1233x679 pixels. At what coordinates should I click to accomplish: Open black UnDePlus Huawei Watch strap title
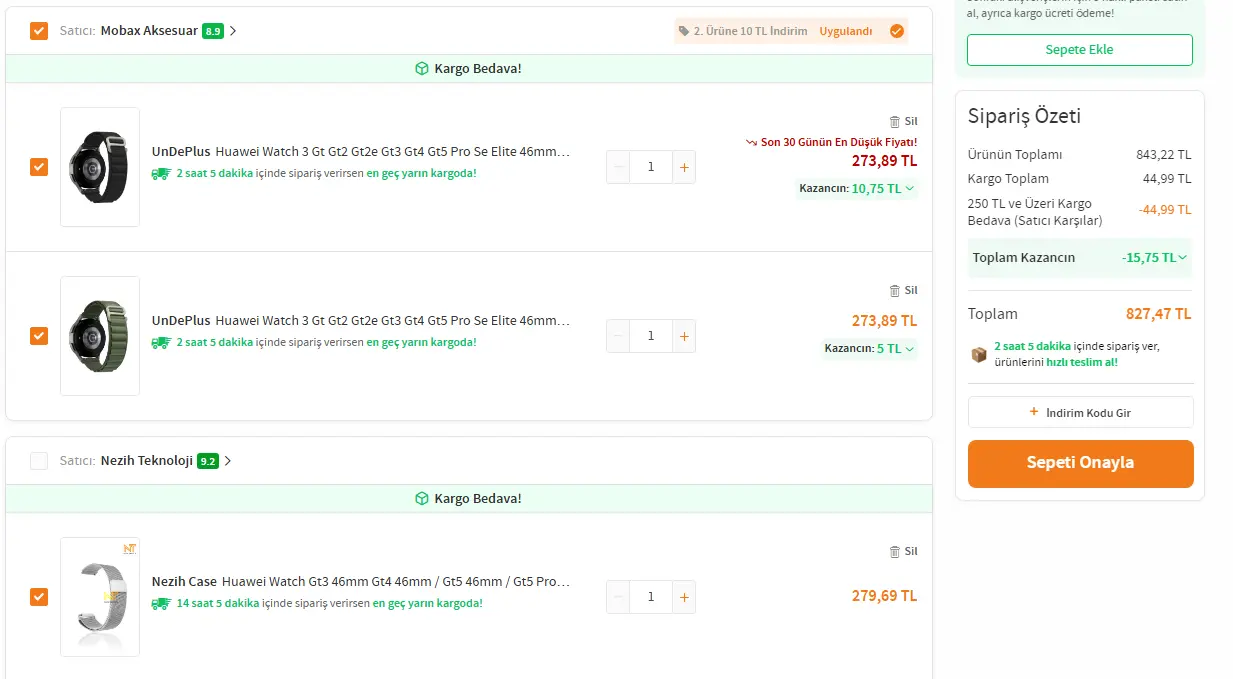click(361, 152)
